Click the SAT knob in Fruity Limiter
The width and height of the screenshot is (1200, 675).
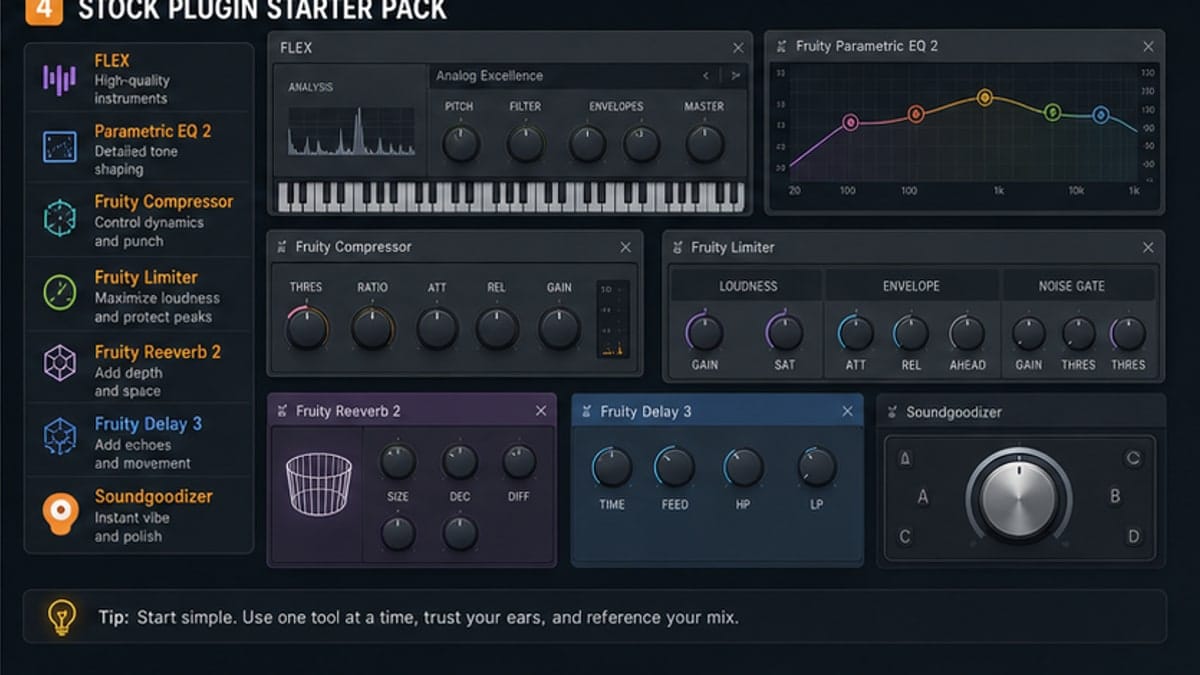click(785, 333)
